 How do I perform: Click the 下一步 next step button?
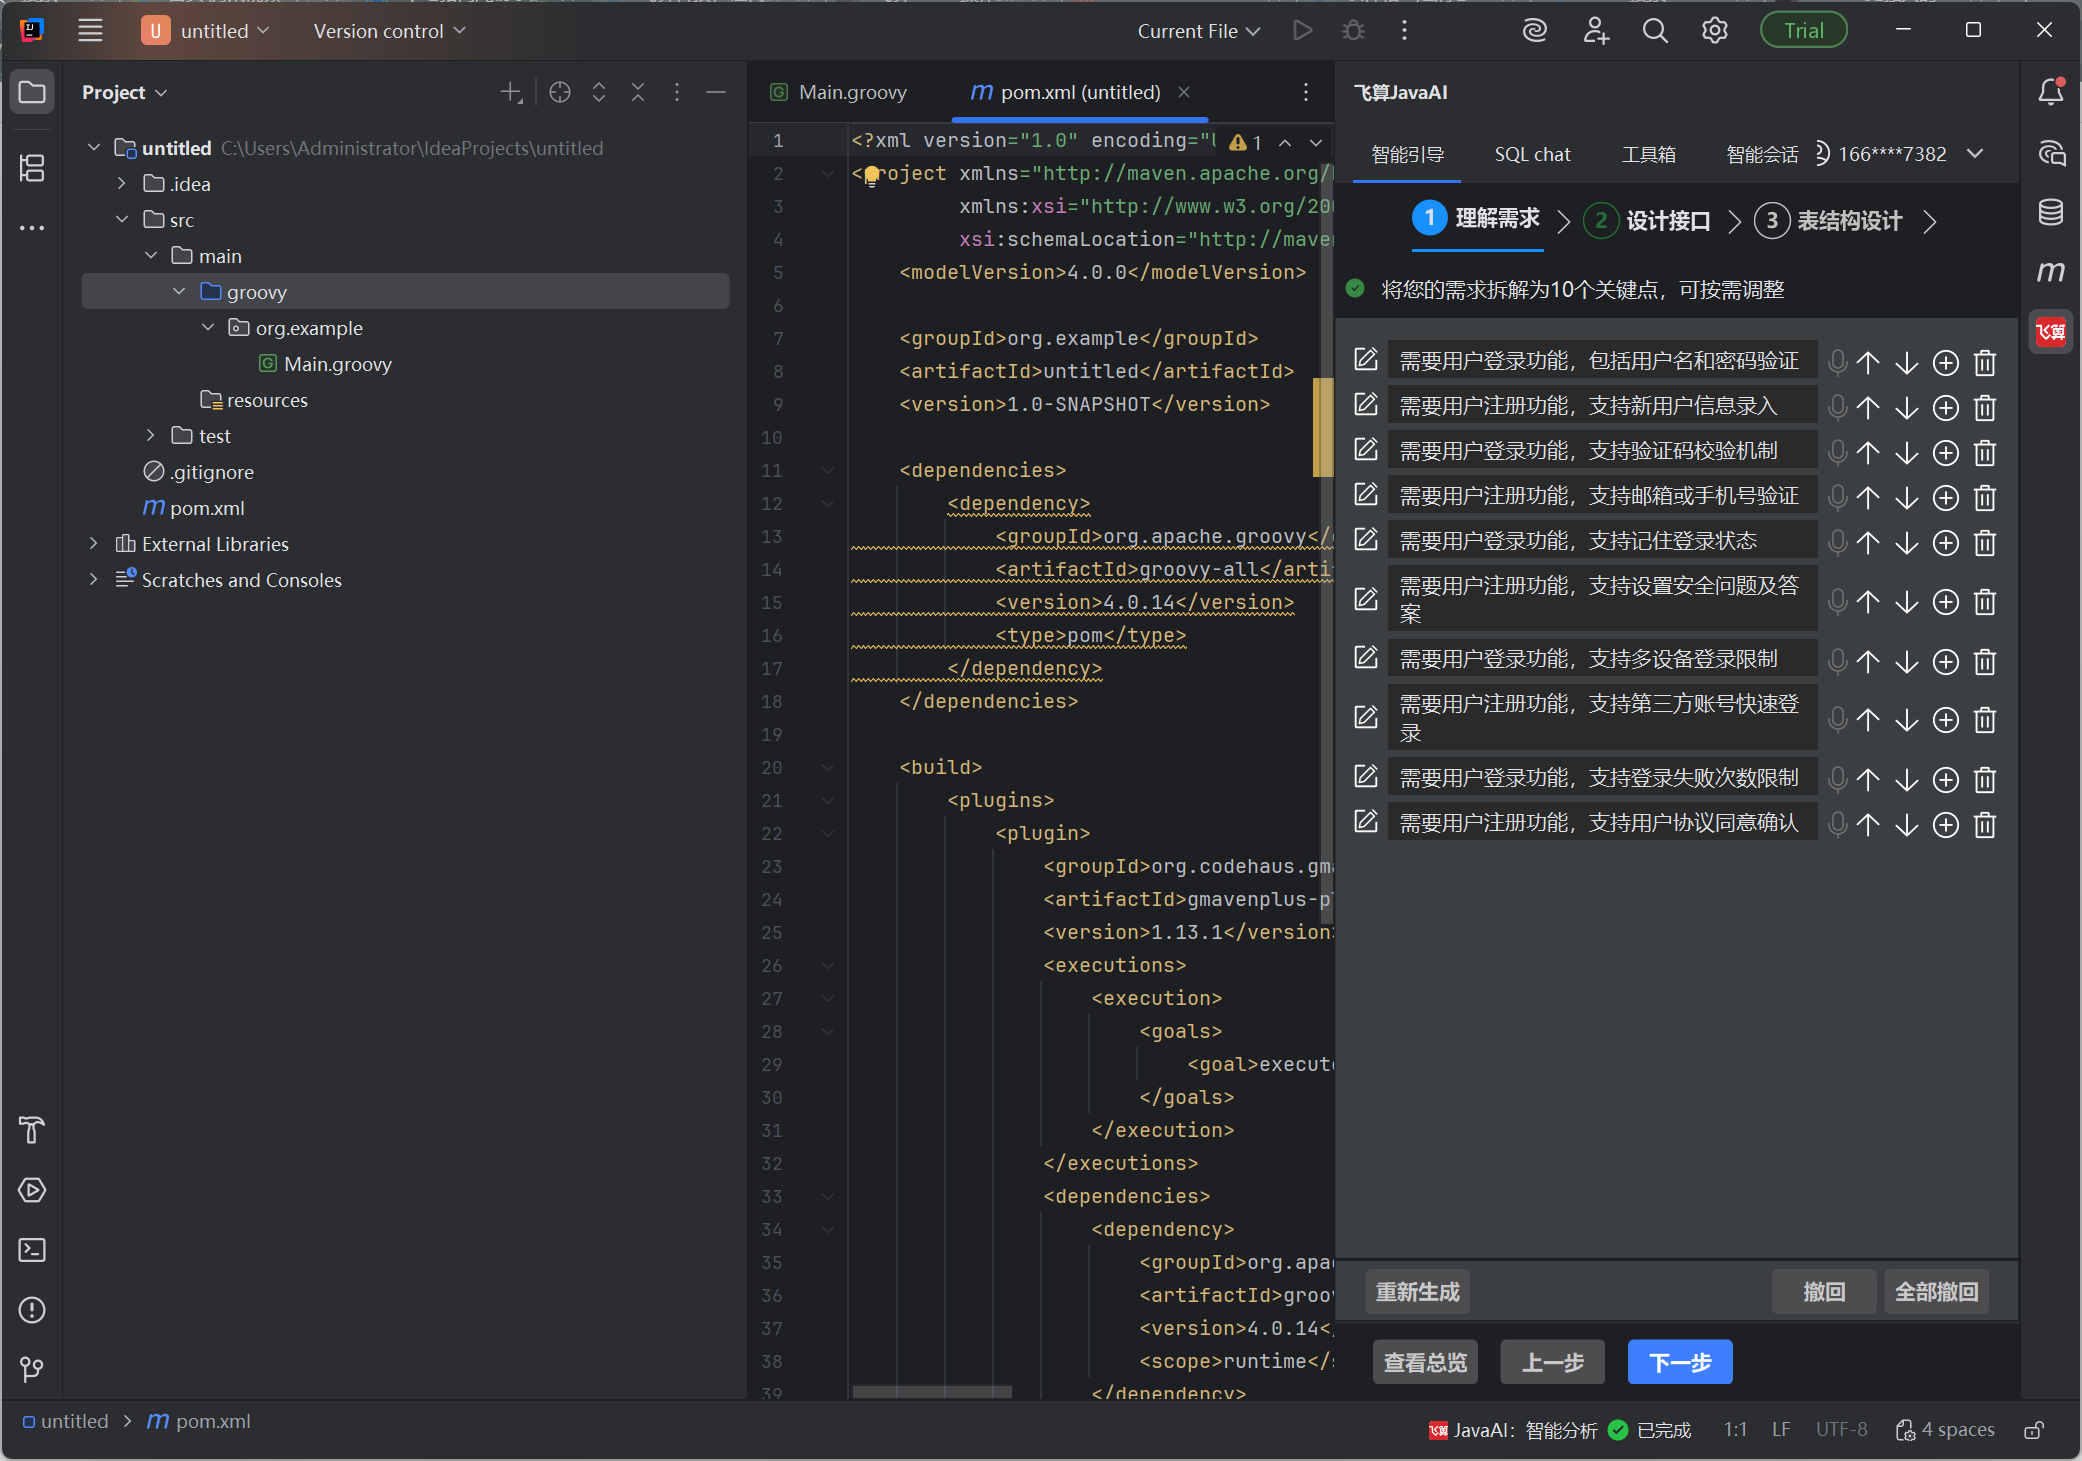[x=1679, y=1362]
